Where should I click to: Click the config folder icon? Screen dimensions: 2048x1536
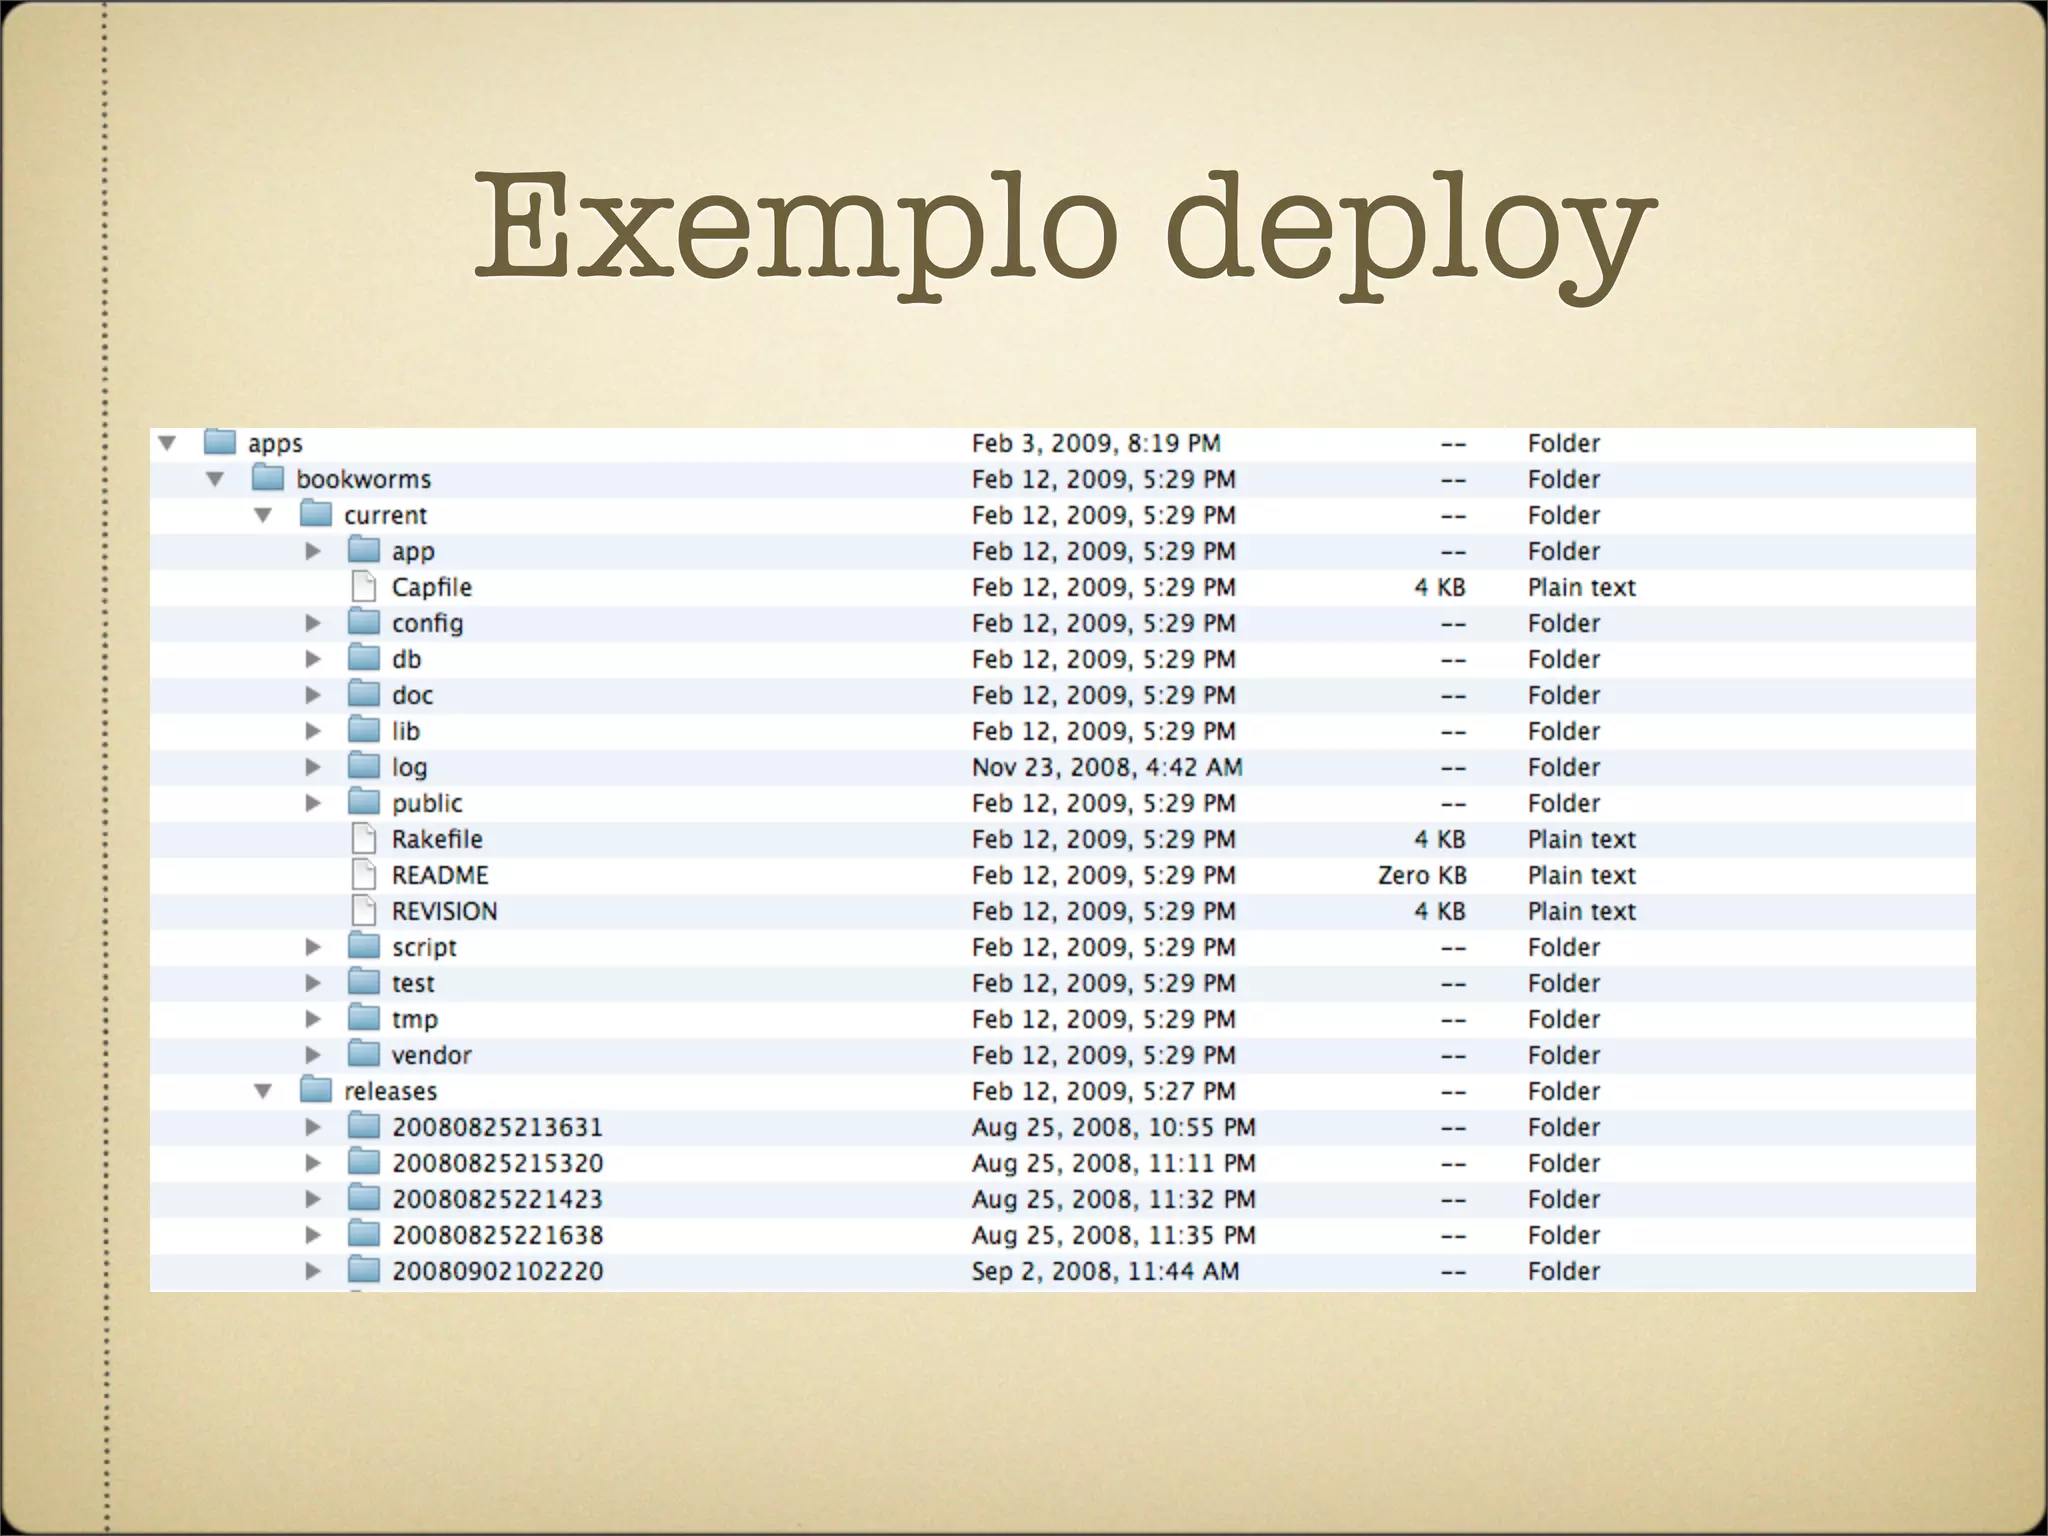point(364,622)
